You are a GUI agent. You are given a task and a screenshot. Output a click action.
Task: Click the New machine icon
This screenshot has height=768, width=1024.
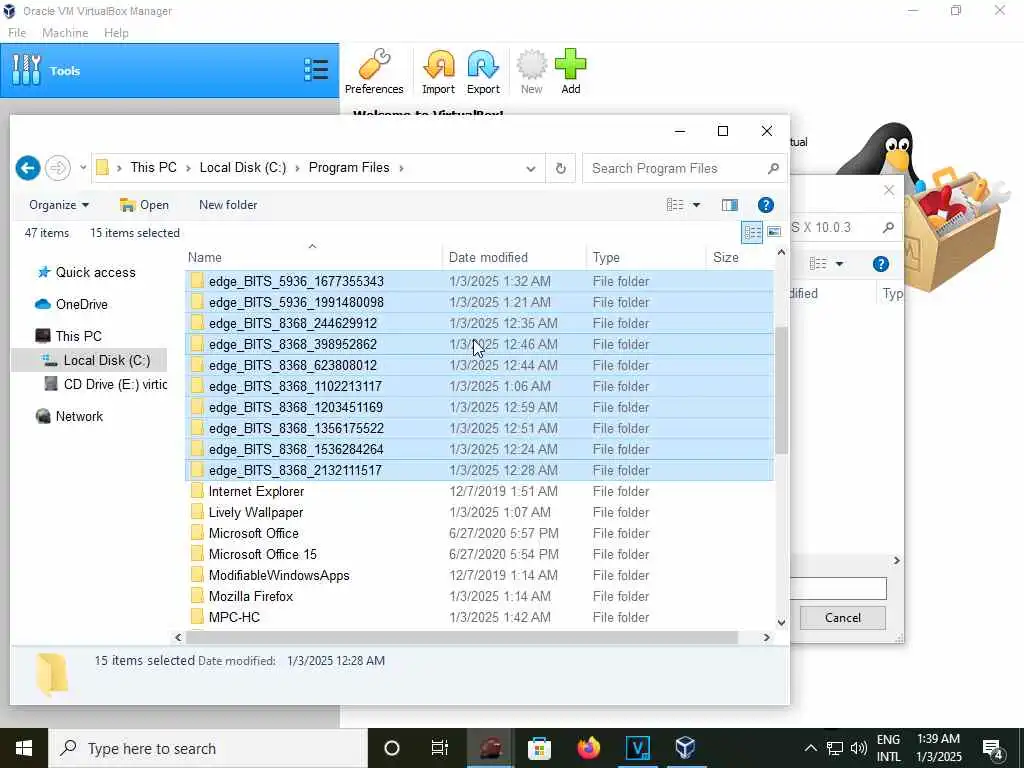tap(531, 72)
